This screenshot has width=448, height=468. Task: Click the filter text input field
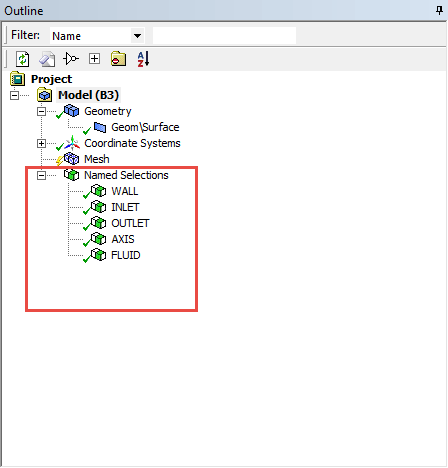coord(224,36)
